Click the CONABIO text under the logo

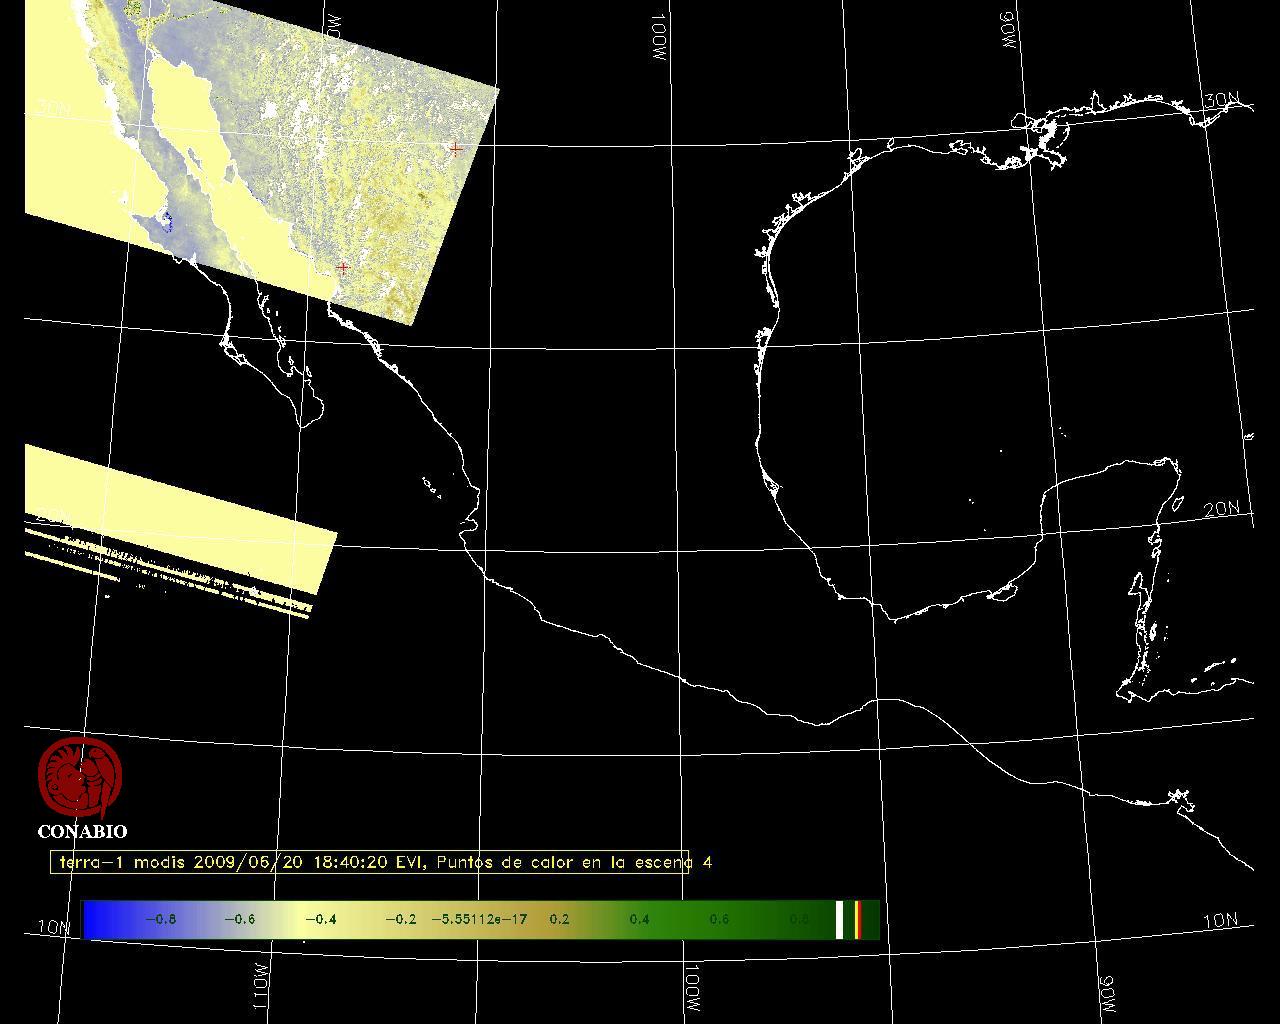pyautogui.click(x=82, y=832)
